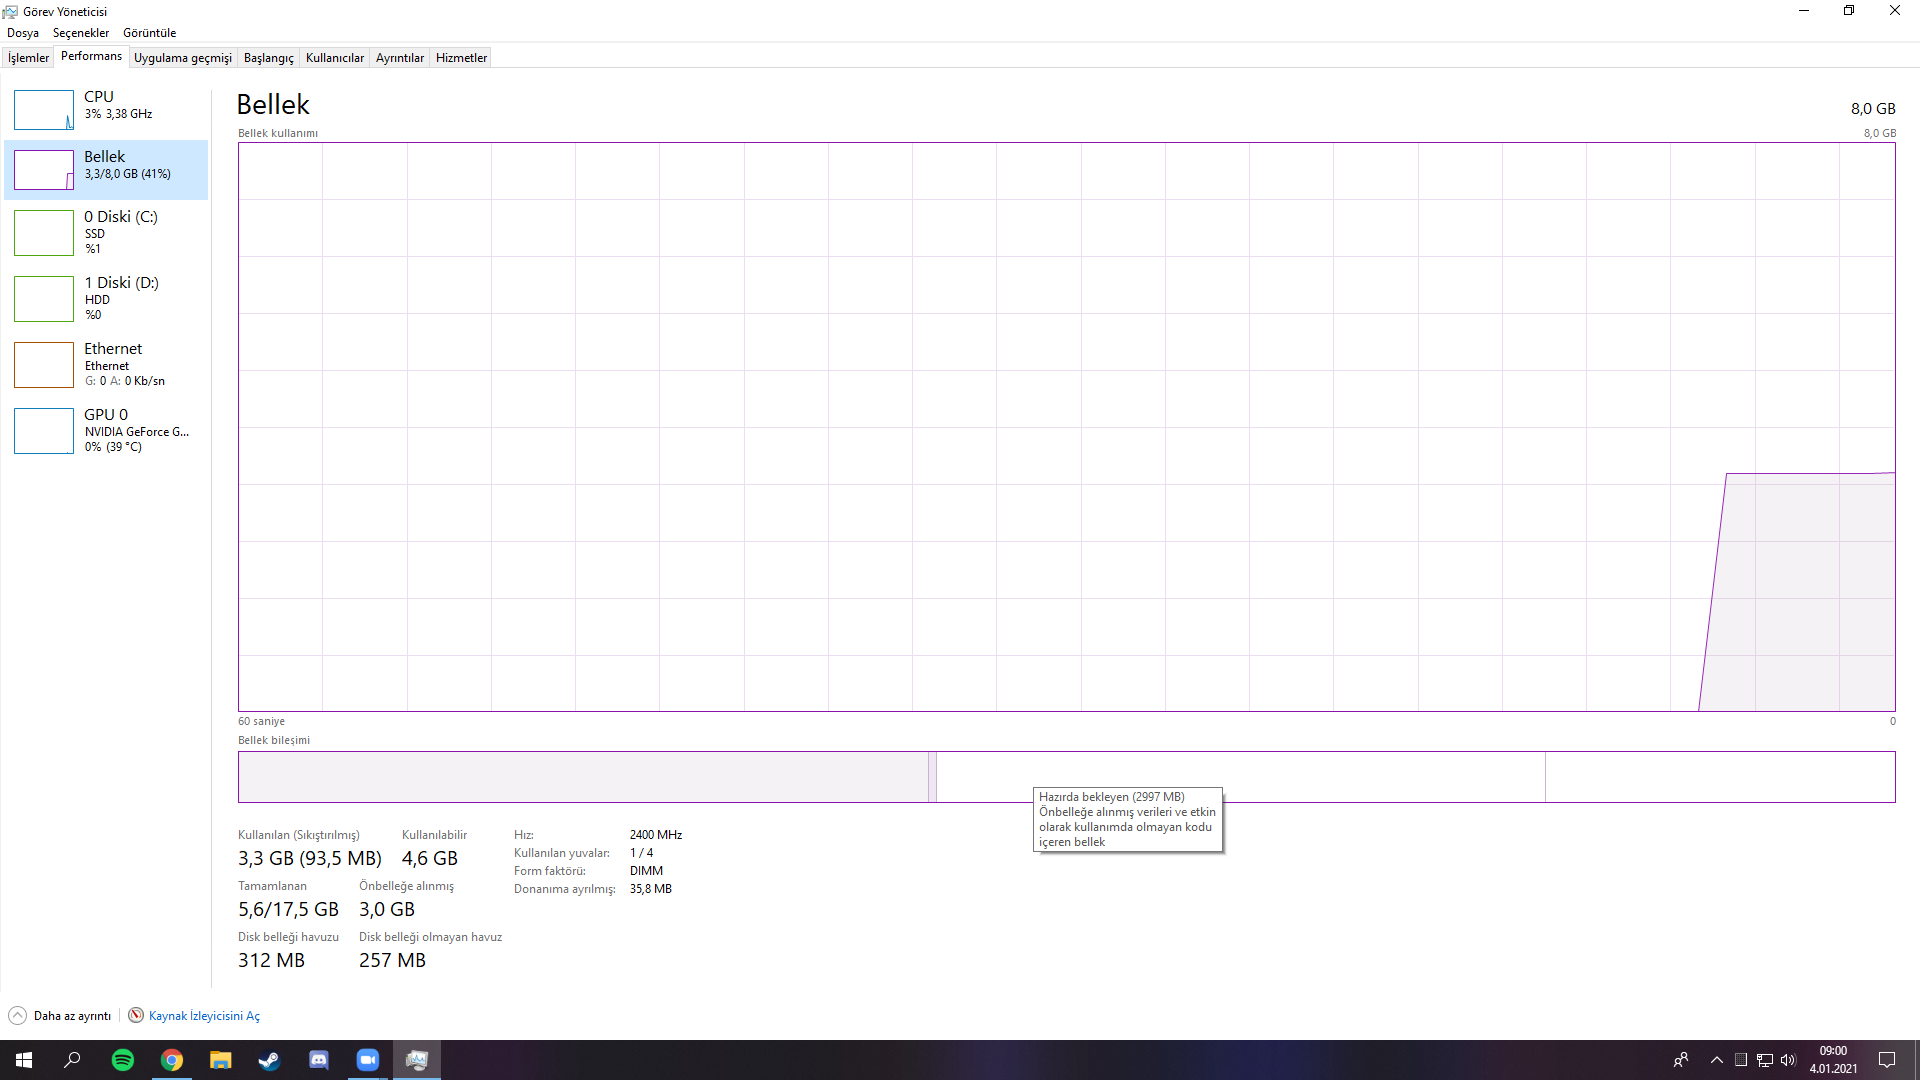The image size is (1920, 1080).
Task: Open the Seçenekler menu
Action: 81,33
